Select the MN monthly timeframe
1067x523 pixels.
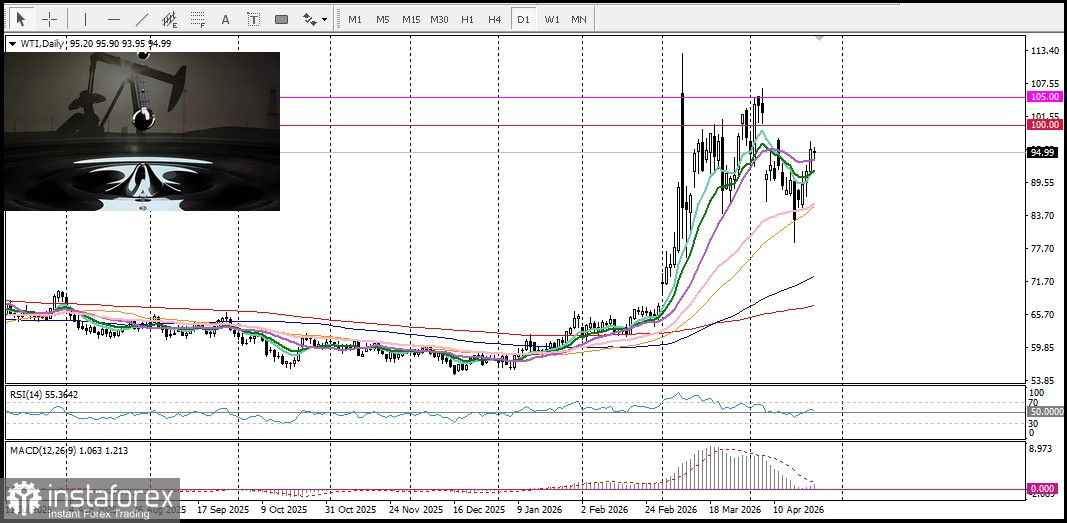578,19
